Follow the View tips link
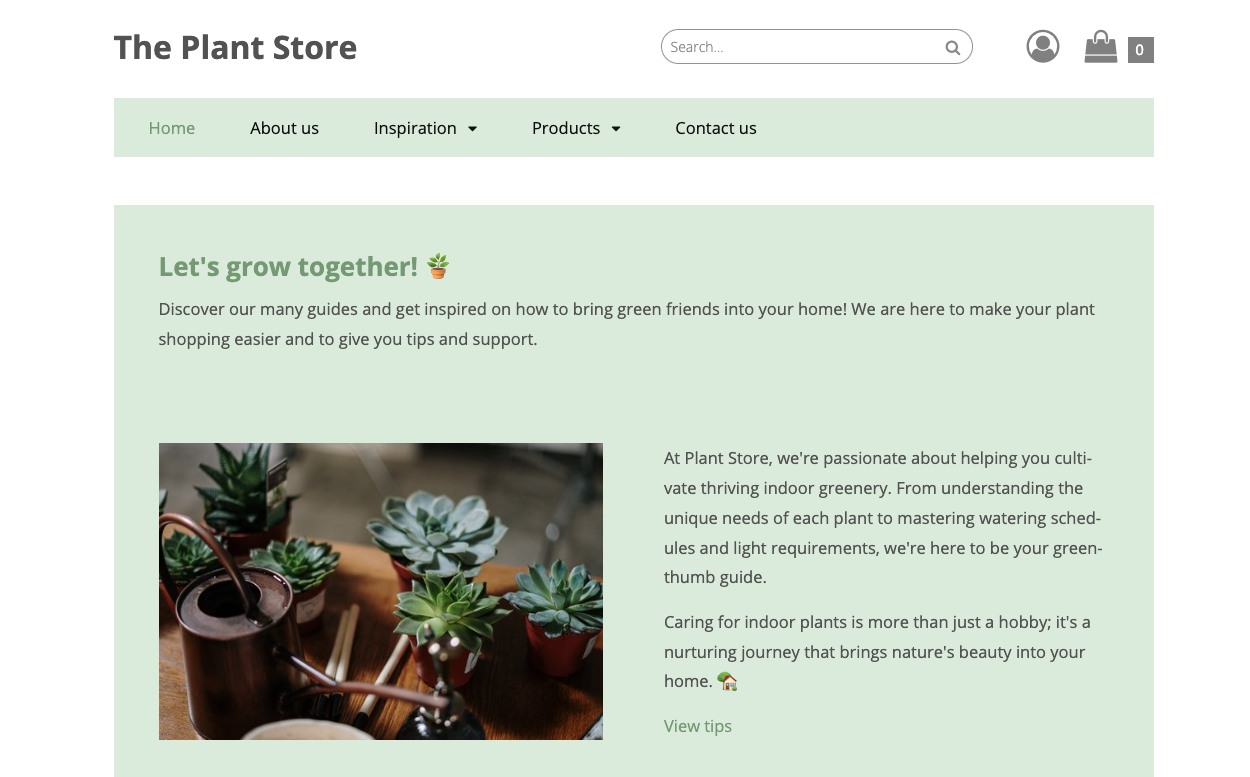 [x=698, y=726]
